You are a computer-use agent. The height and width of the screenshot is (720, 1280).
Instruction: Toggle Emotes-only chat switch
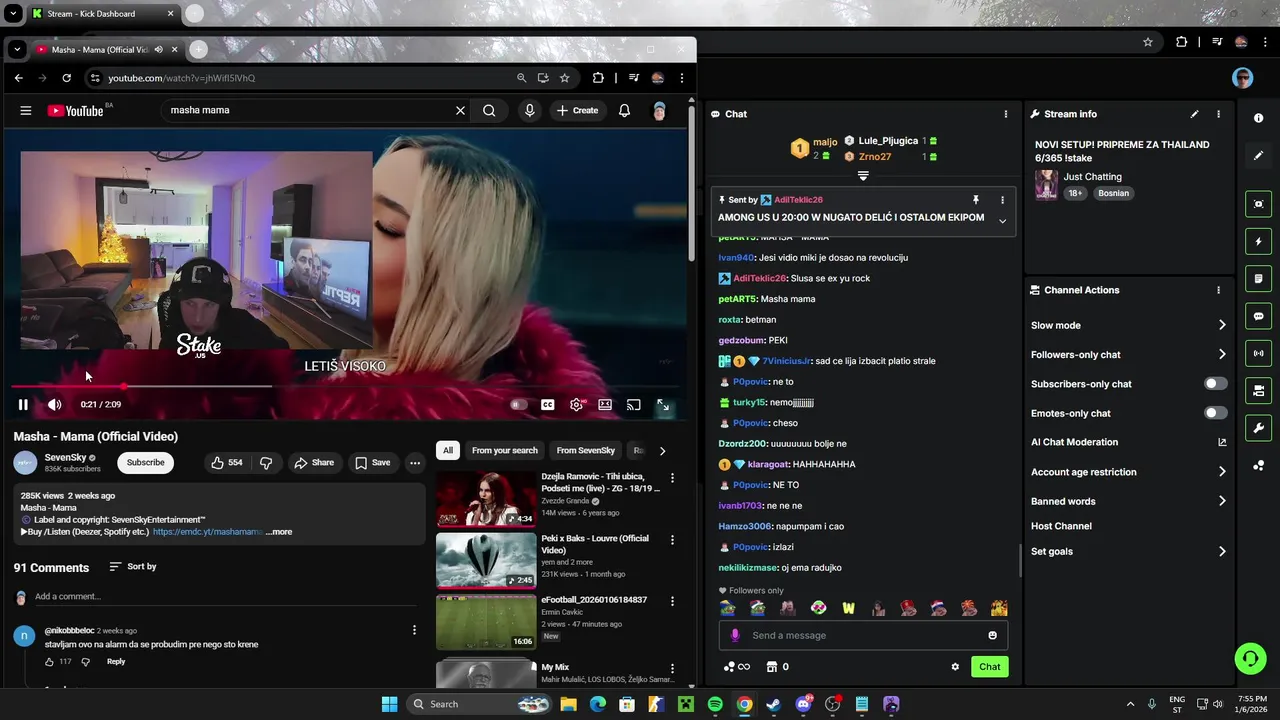(1215, 413)
